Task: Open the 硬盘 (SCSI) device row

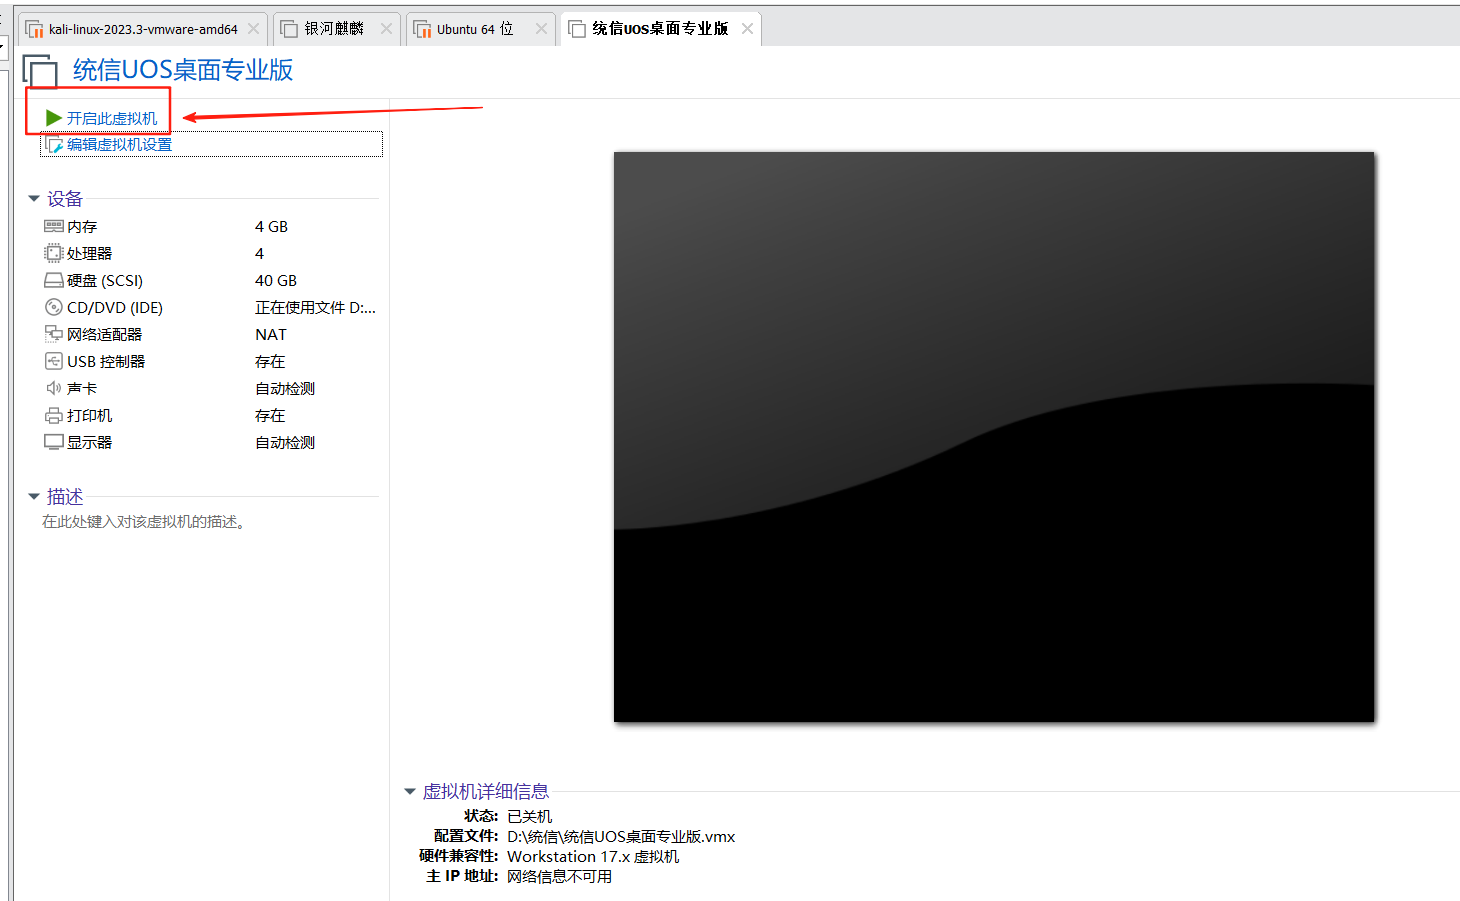Action: click(x=210, y=281)
